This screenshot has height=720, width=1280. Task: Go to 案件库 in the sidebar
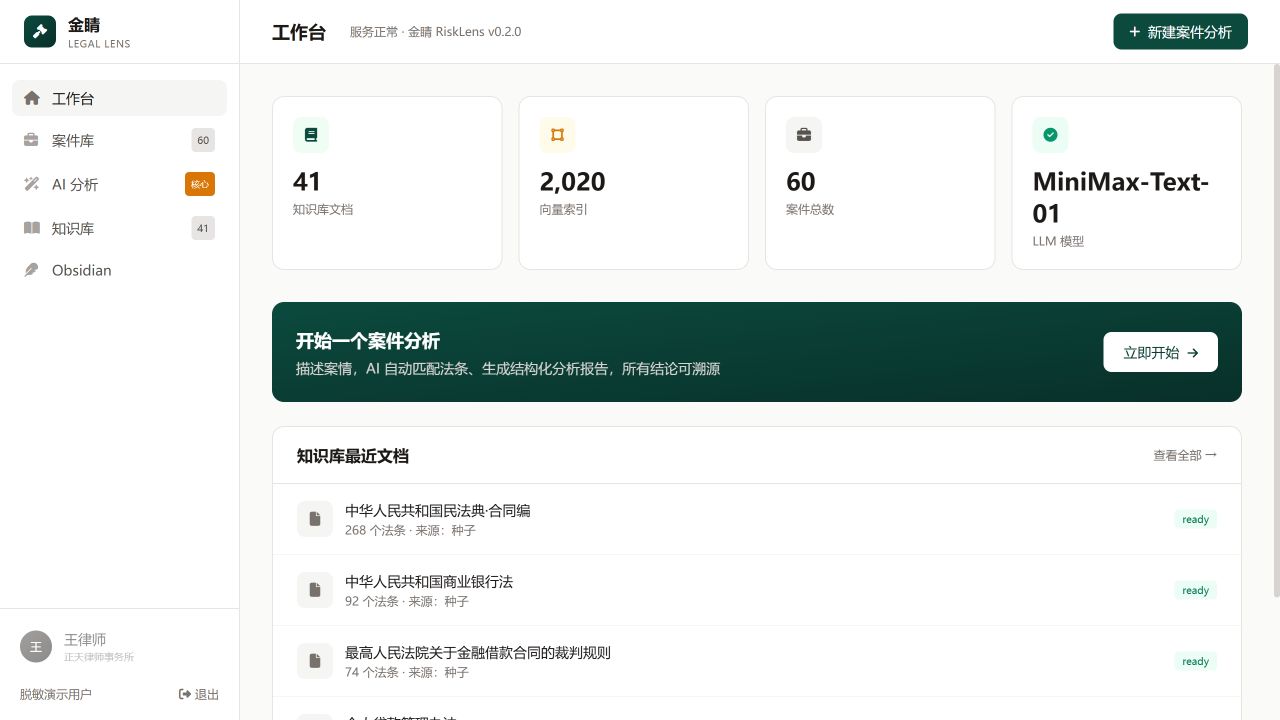120,141
